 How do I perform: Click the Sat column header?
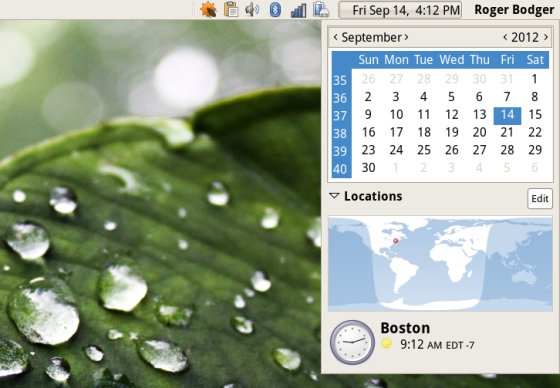pos(535,60)
